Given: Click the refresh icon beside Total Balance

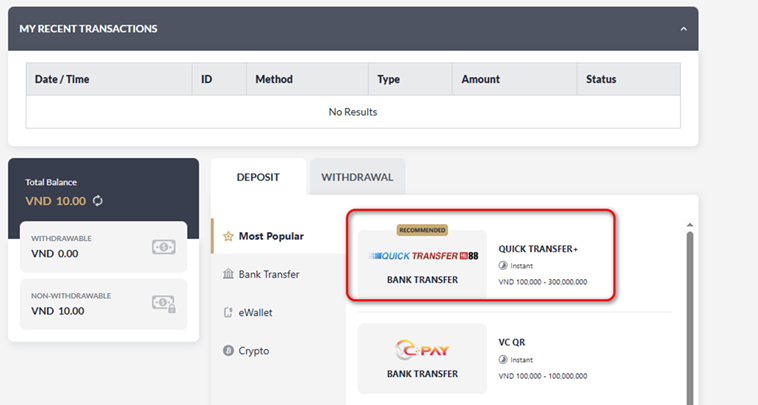Looking at the screenshot, I should [x=98, y=201].
